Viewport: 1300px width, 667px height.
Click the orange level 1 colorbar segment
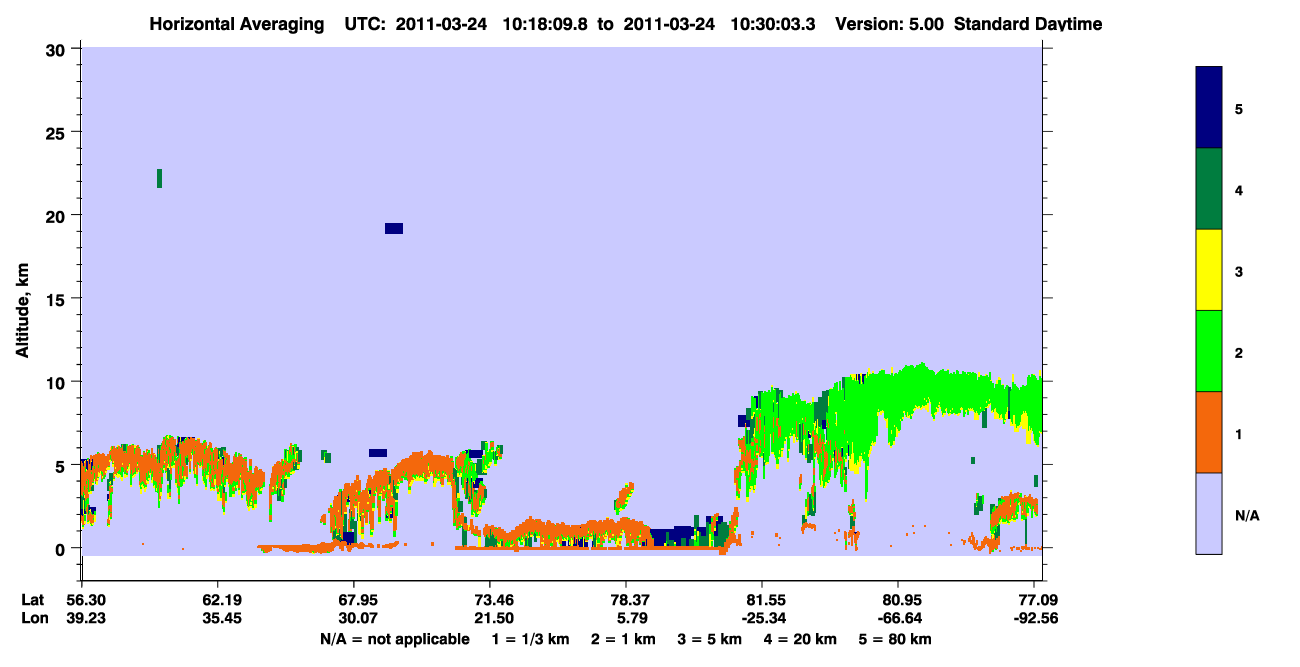point(1209,432)
